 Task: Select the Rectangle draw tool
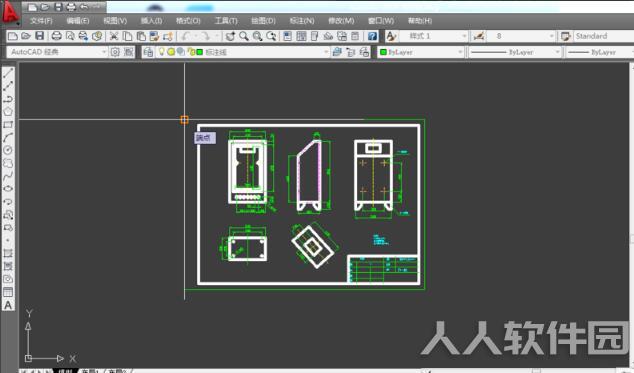tap(8, 125)
